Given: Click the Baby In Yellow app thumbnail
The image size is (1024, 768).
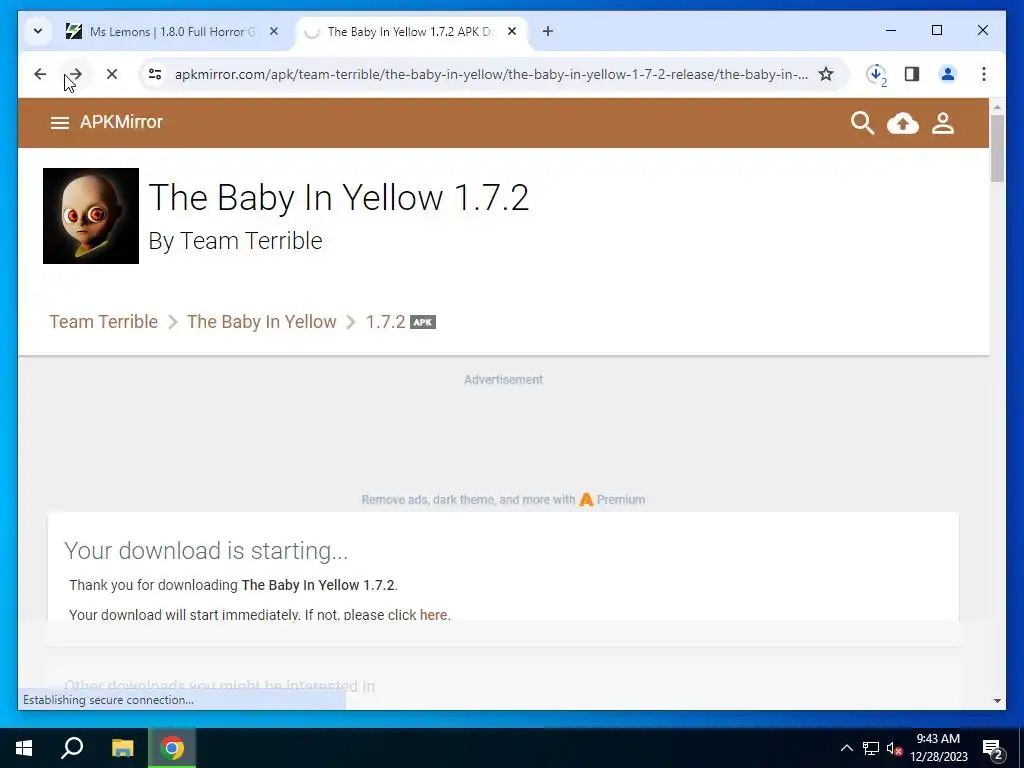Looking at the screenshot, I should tap(91, 216).
